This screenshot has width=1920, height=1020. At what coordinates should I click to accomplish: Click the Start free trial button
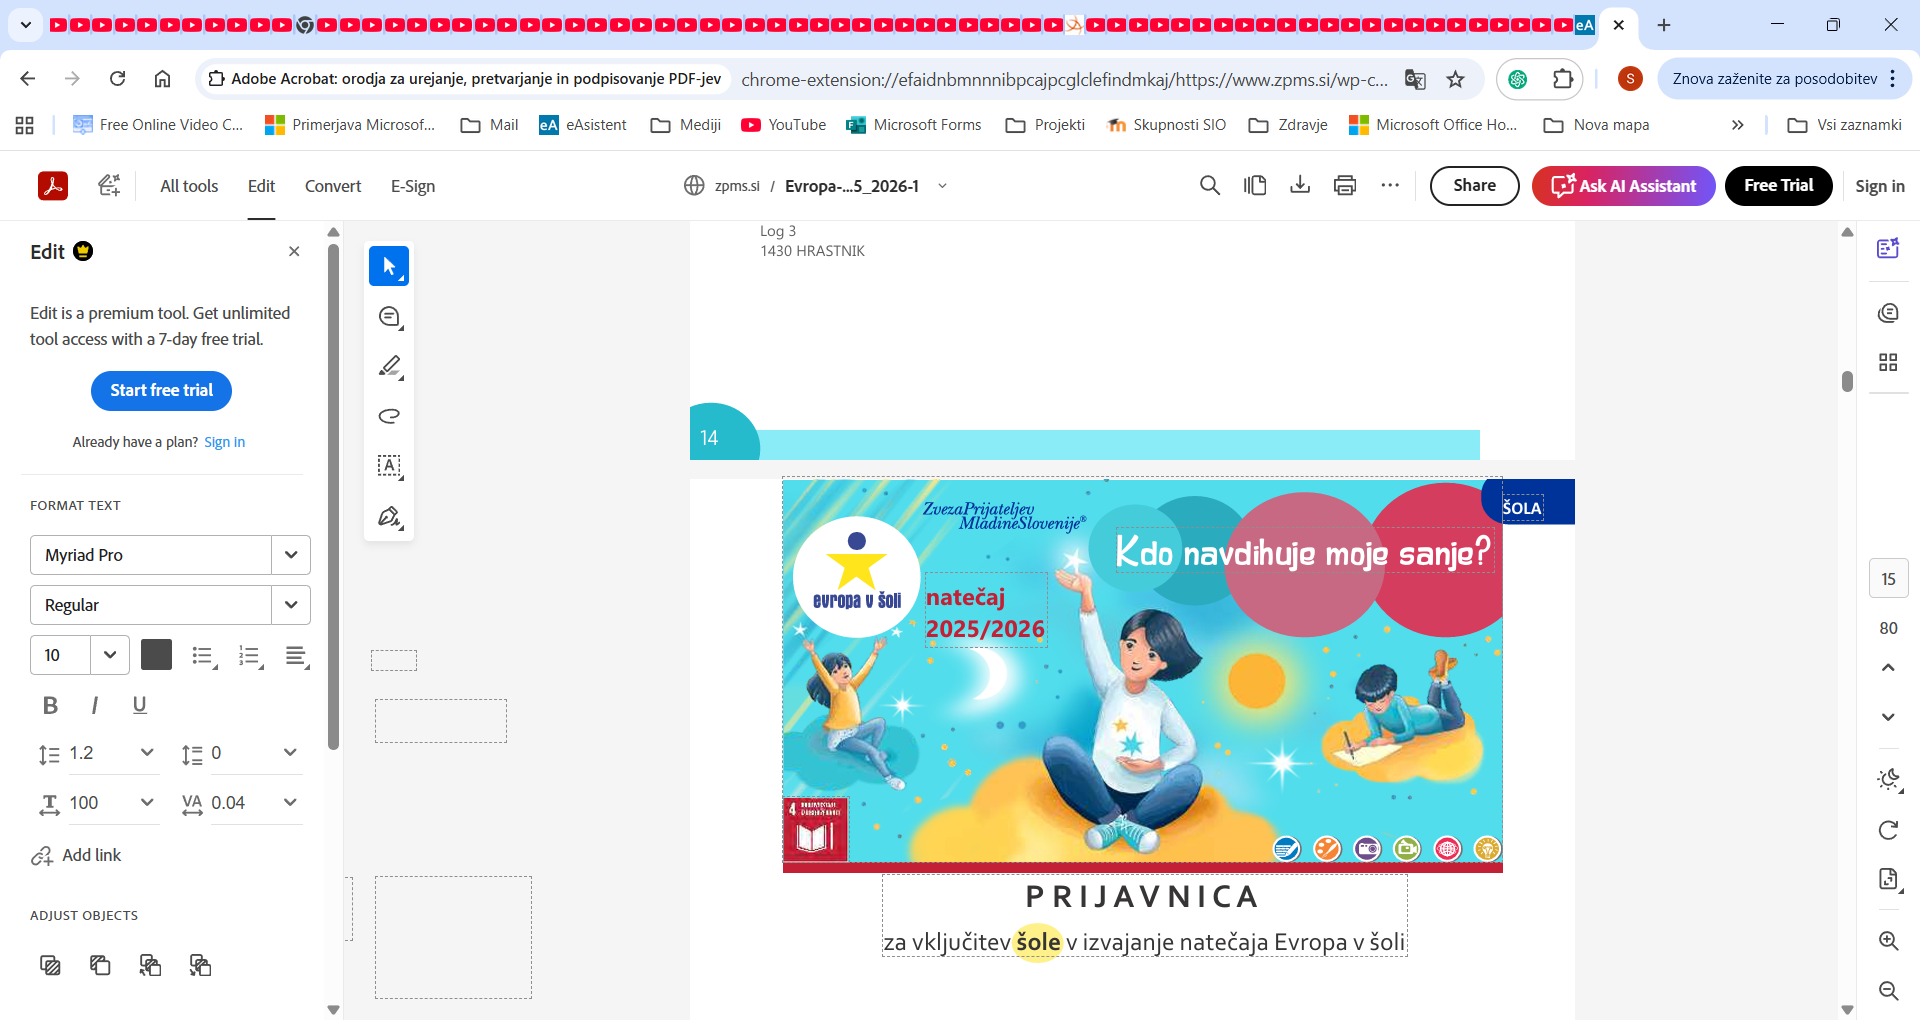coord(161,390)
